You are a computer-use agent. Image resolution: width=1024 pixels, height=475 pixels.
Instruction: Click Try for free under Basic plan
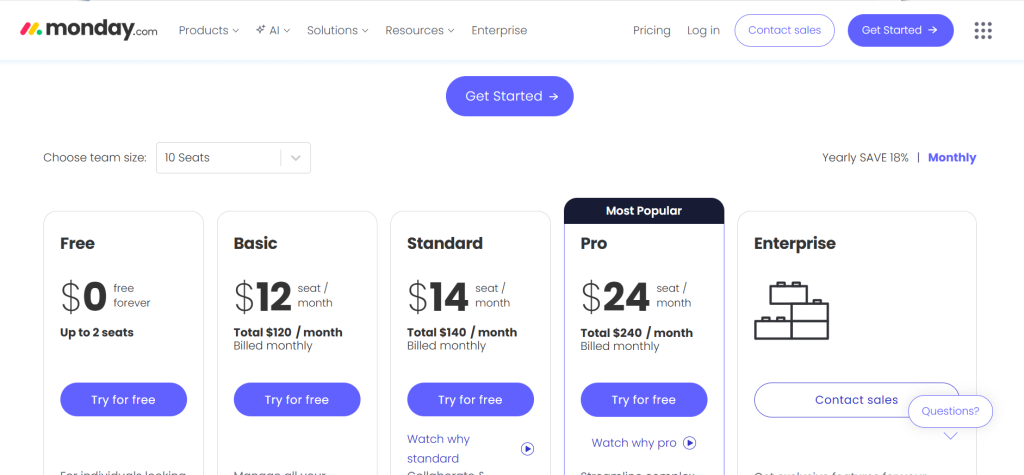[297, 400]
